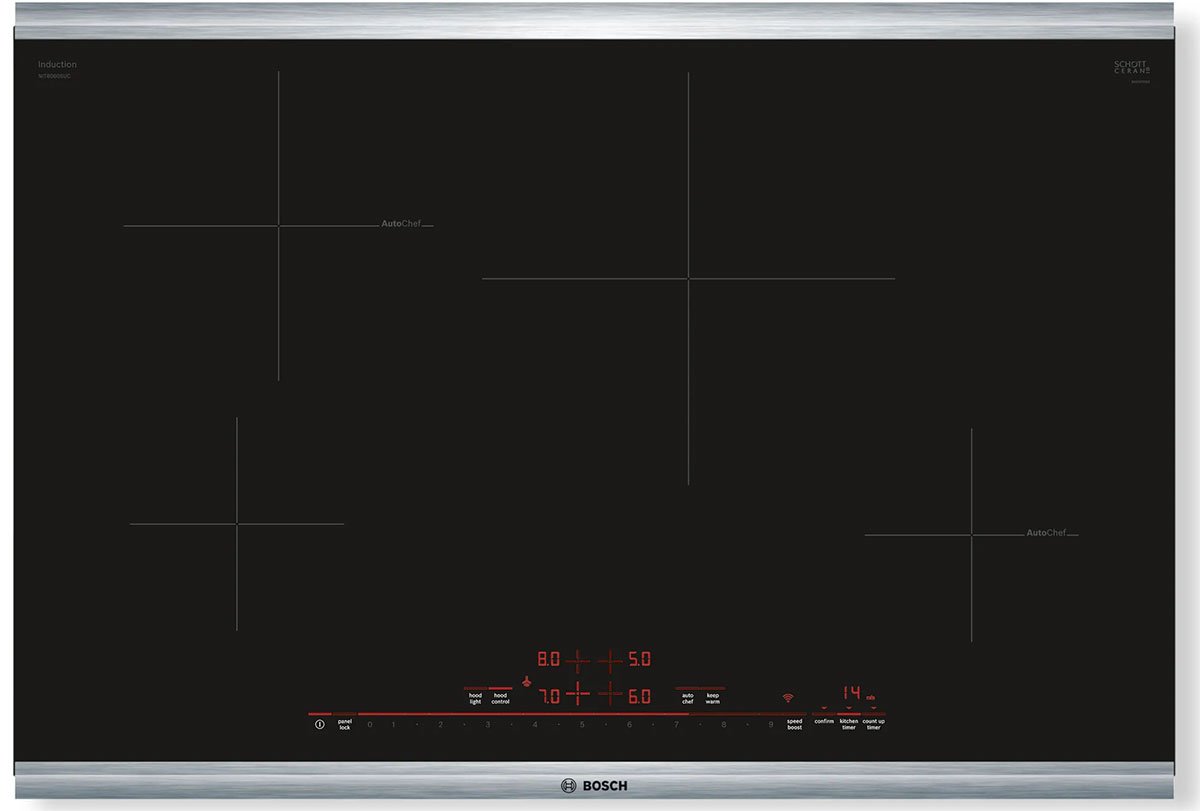Select the bottom-right burner cross icon
1200x811 pixels.
point(610,695)
